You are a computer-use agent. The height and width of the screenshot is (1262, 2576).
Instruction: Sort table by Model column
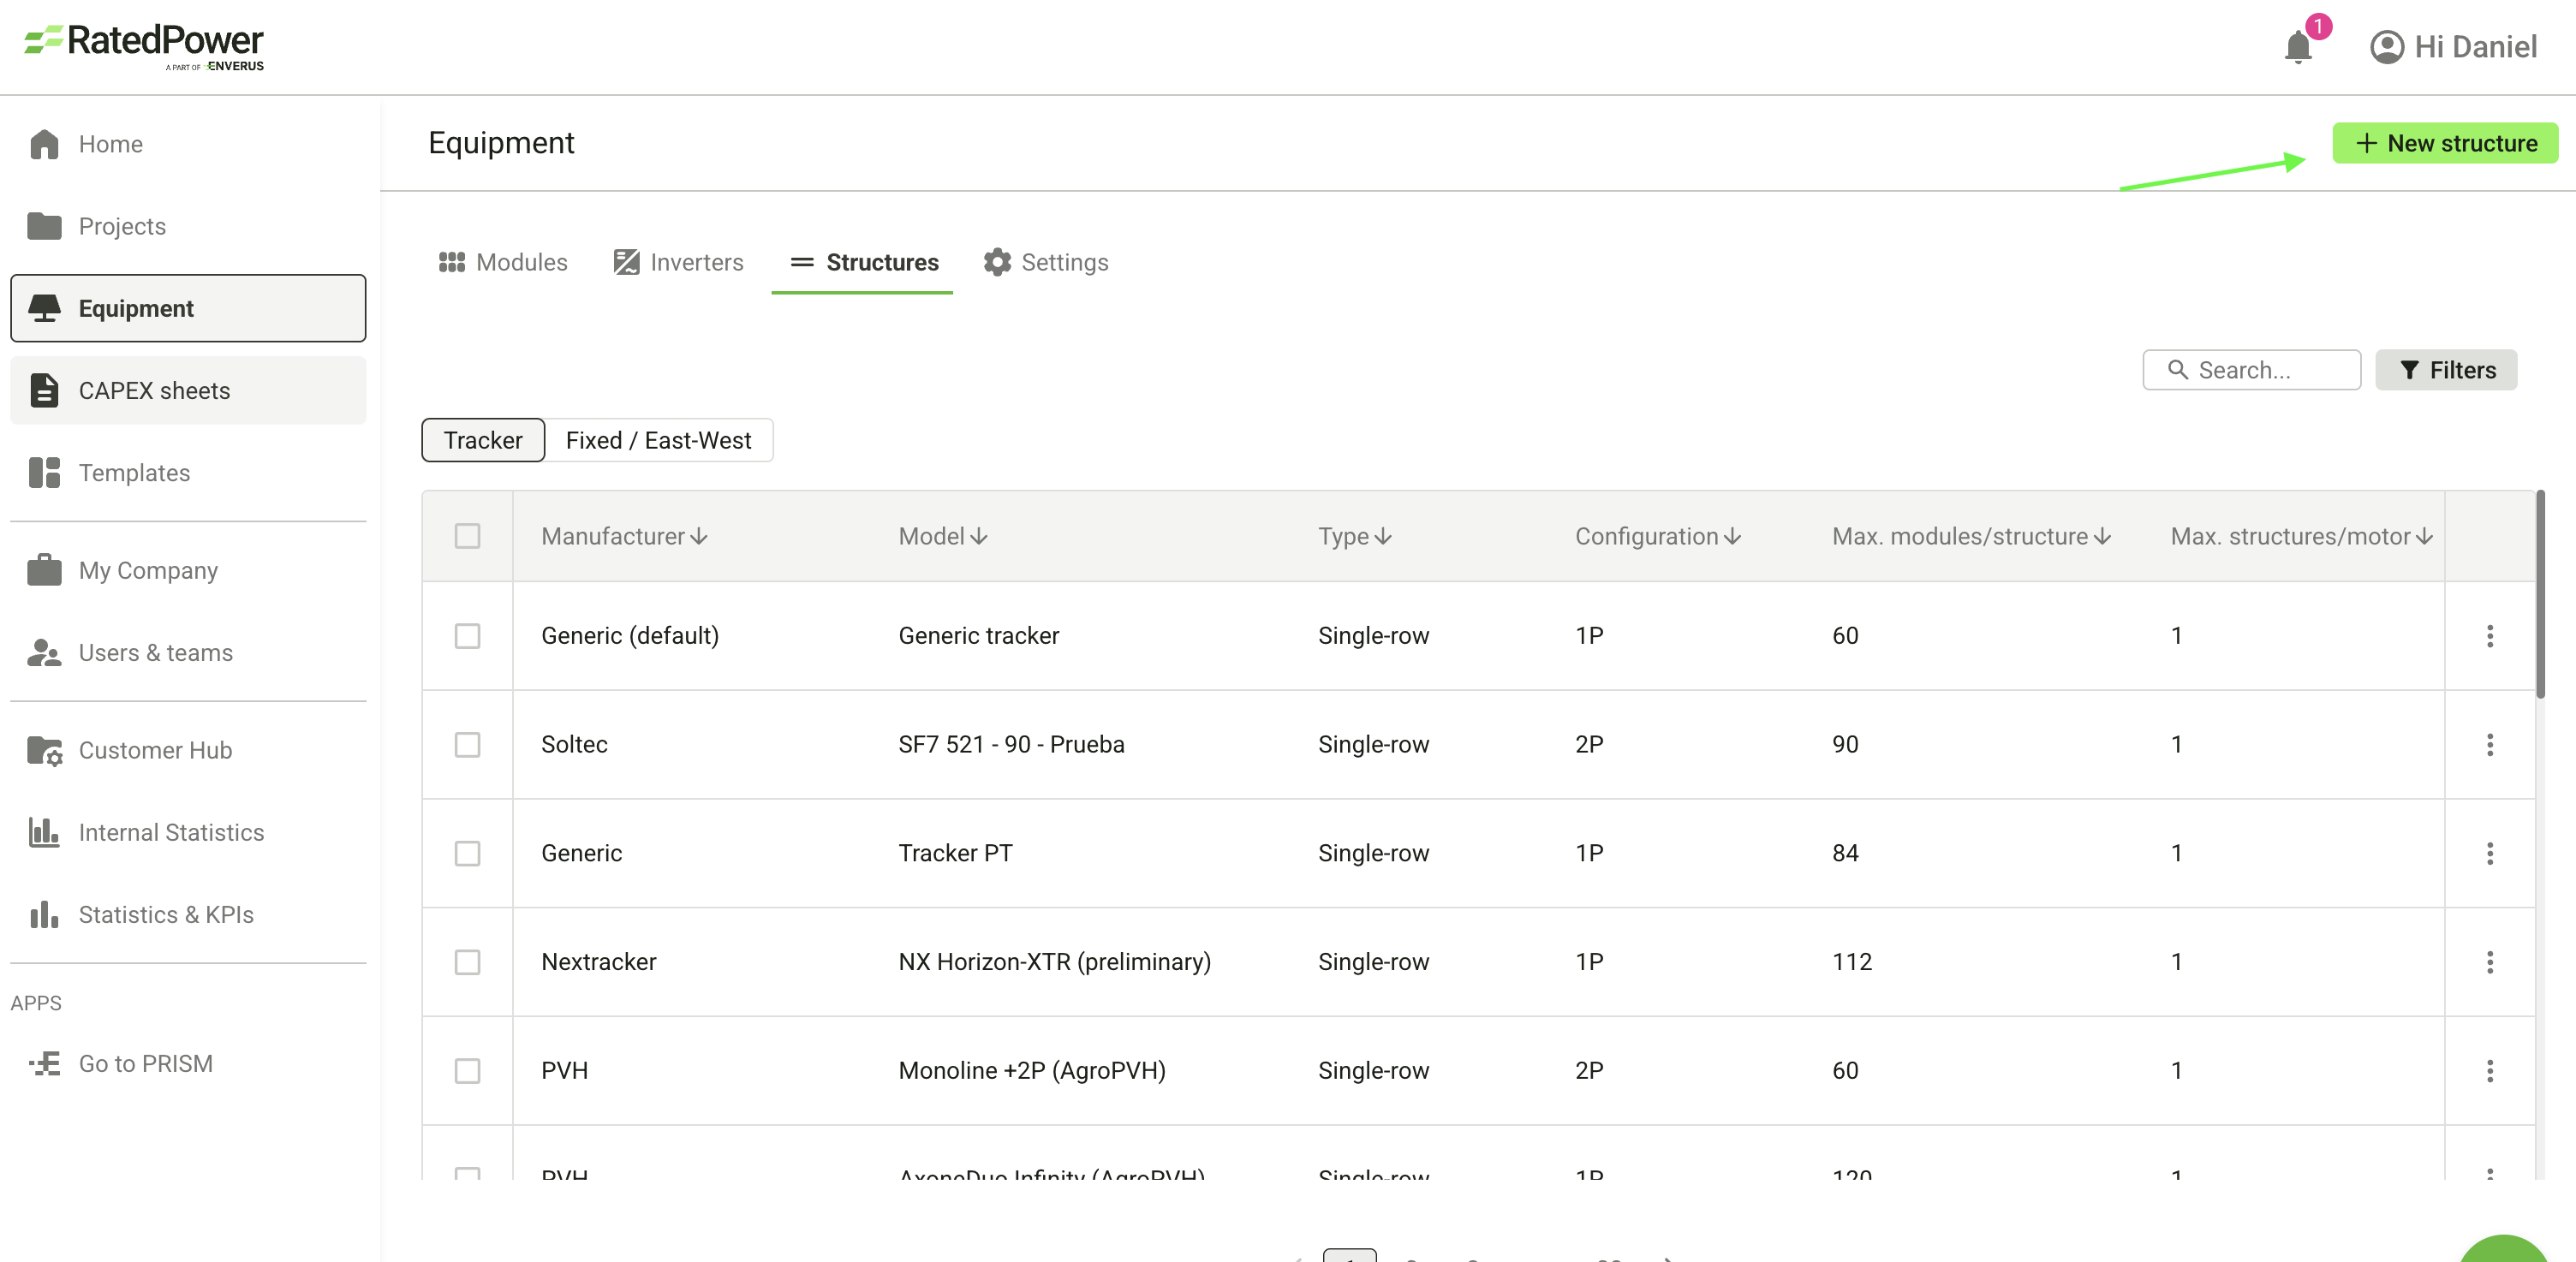[943, 536]
